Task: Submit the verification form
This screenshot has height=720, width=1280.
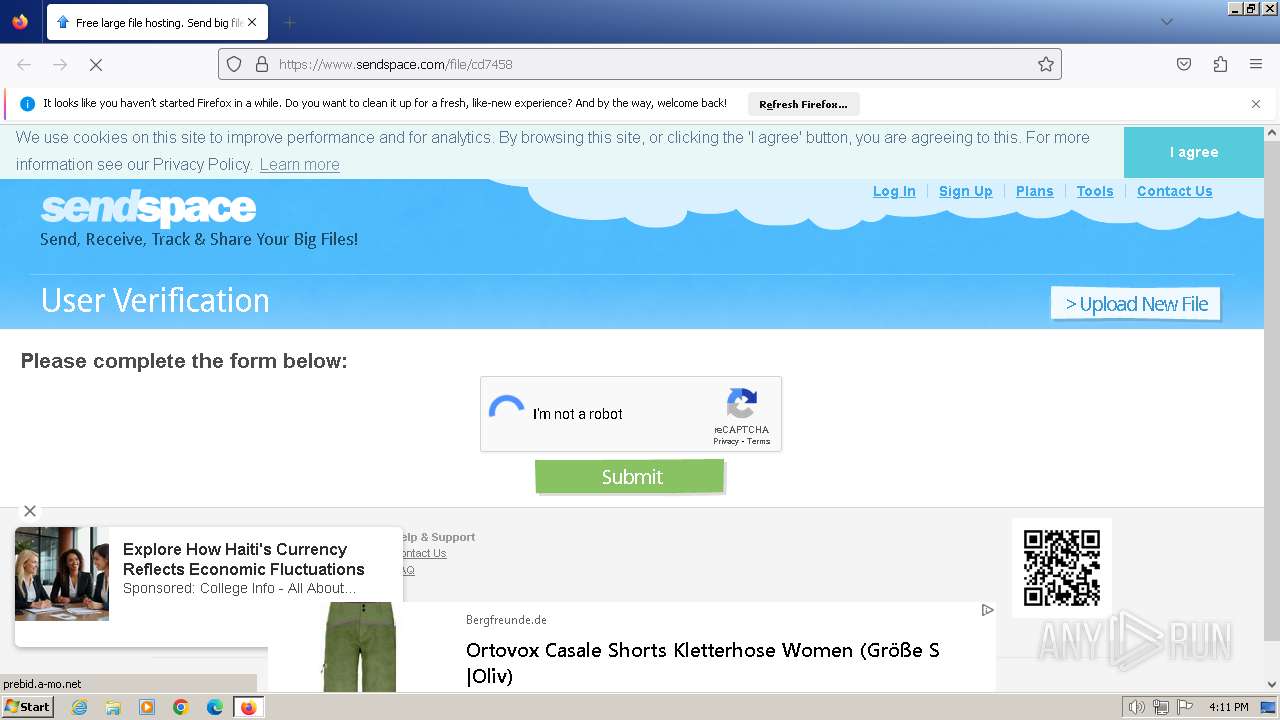Action: point(630,476)
